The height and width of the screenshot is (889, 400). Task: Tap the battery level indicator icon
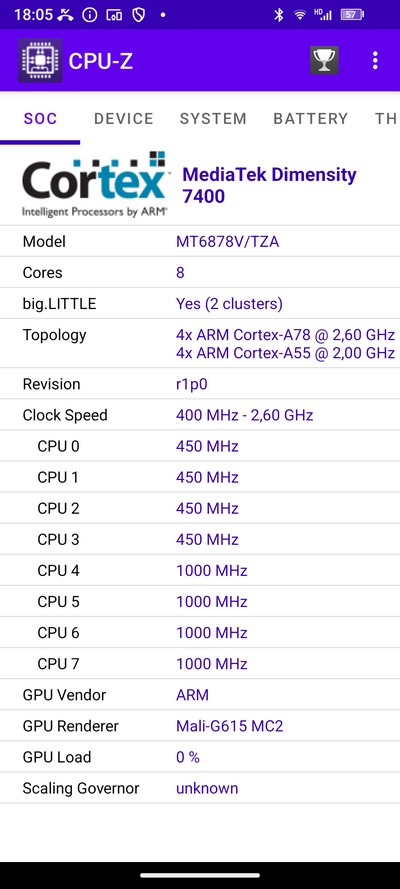(x=352, y=15)
